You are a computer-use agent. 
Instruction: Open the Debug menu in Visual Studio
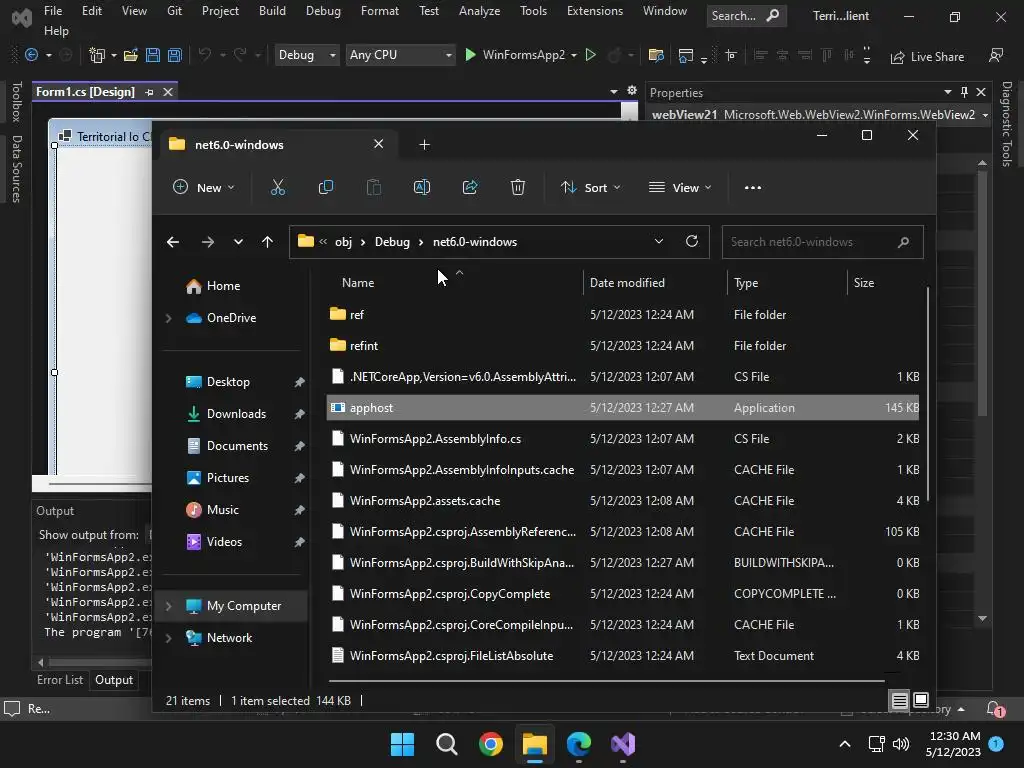[x=323, y=11]
